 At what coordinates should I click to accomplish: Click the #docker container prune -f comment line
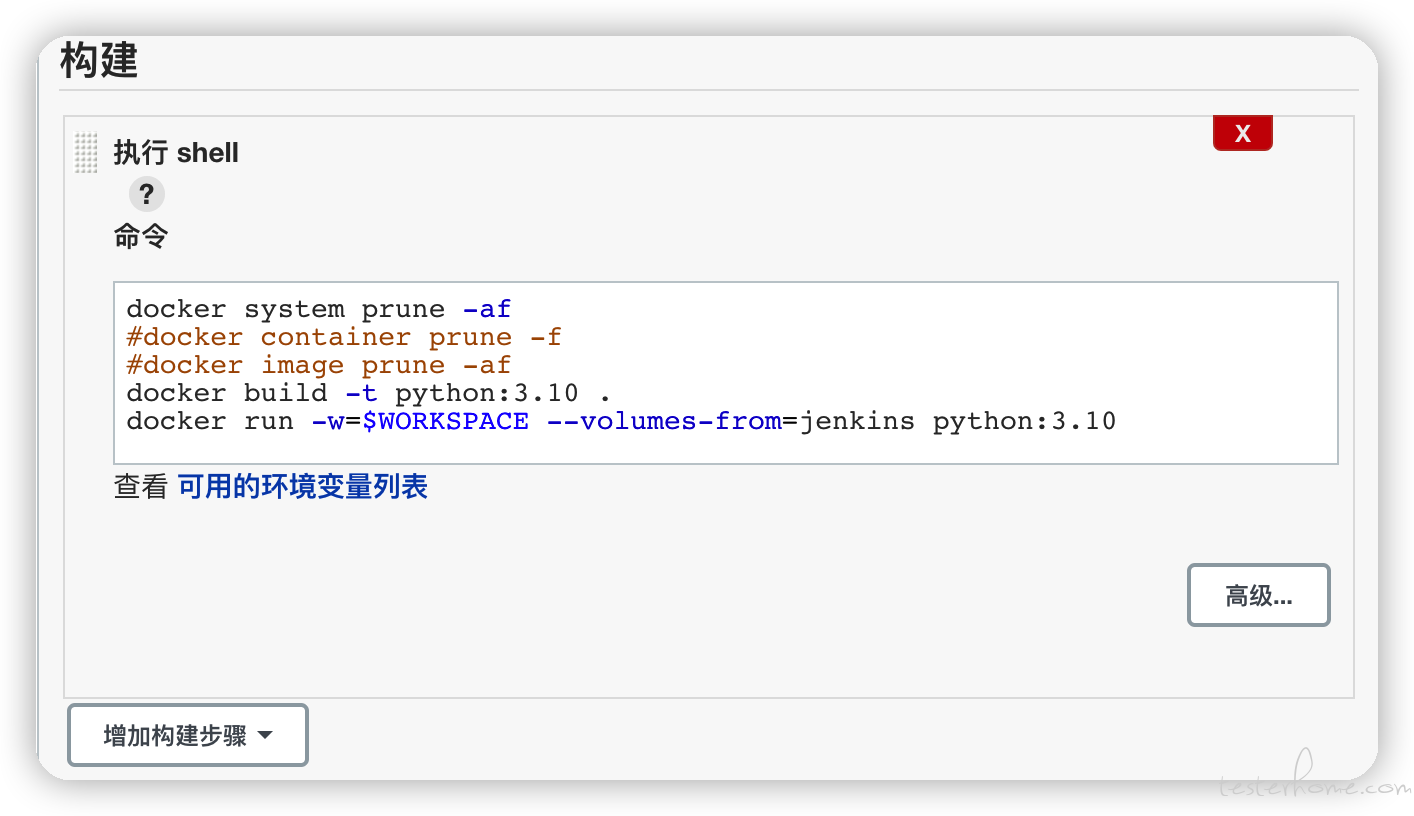point(344,337)
